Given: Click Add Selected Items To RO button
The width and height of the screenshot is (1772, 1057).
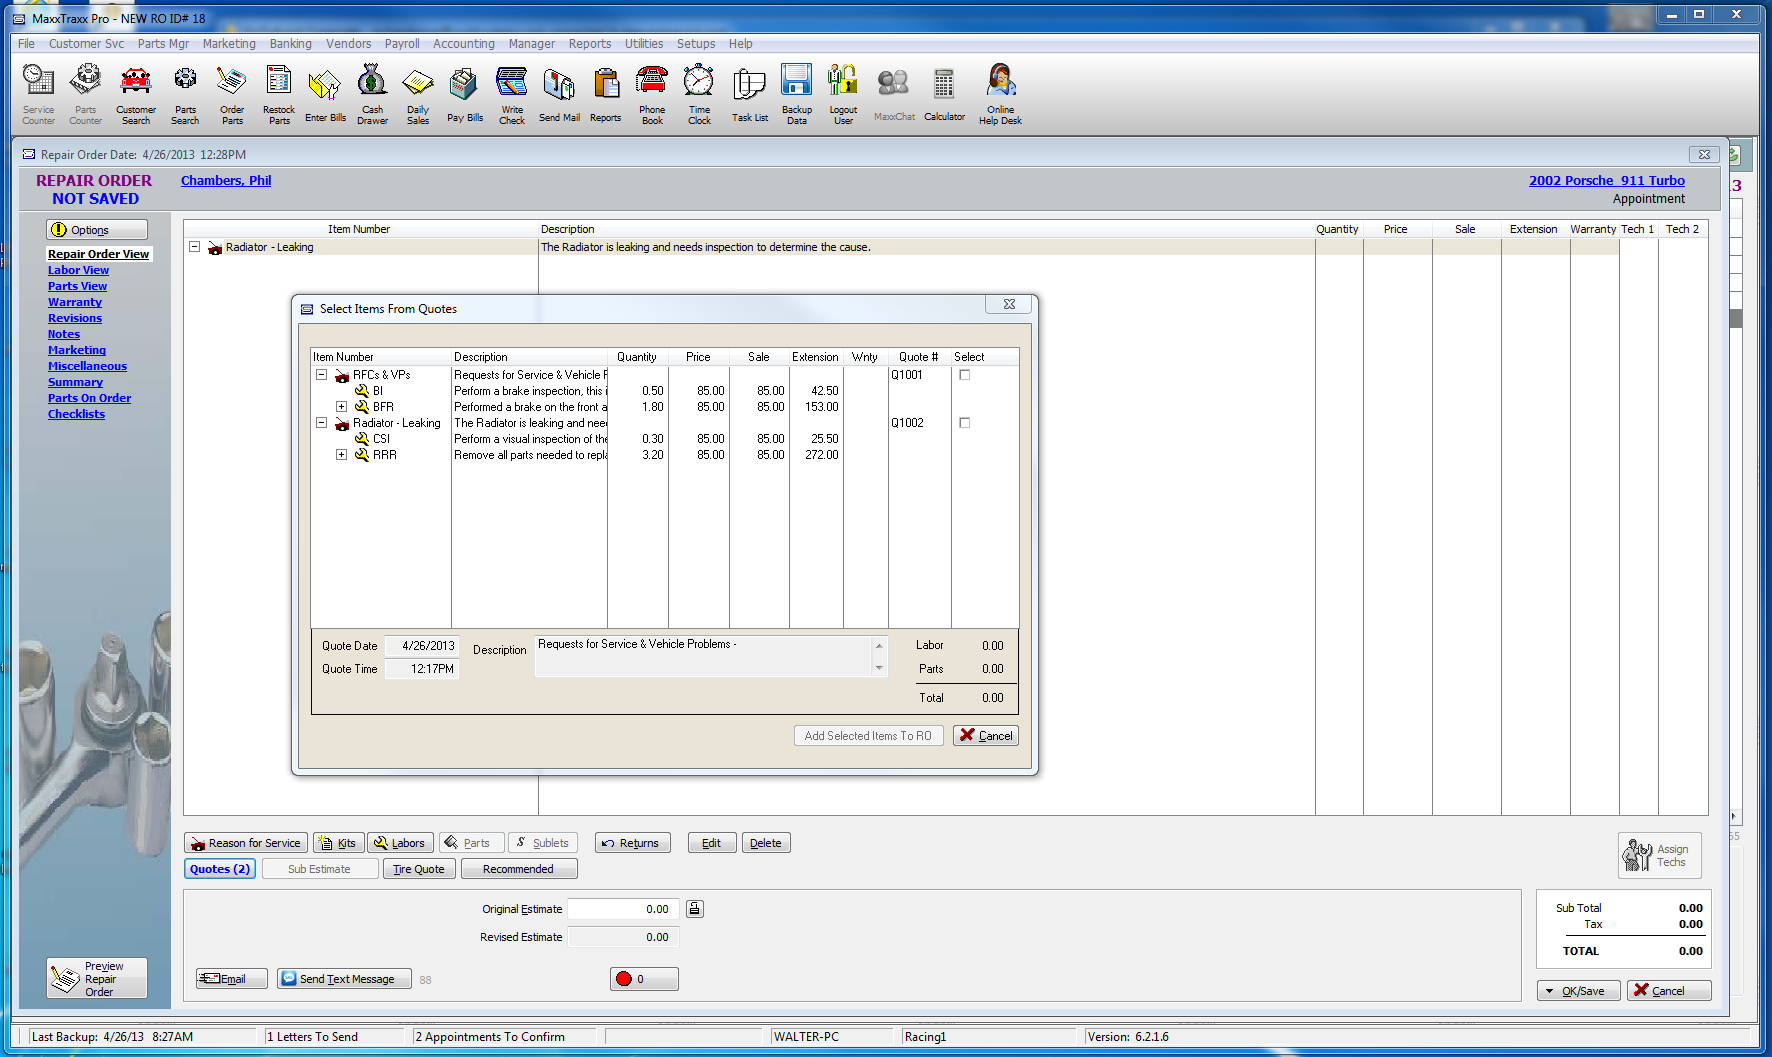Looking at the screenshot, I should [868, 735].
